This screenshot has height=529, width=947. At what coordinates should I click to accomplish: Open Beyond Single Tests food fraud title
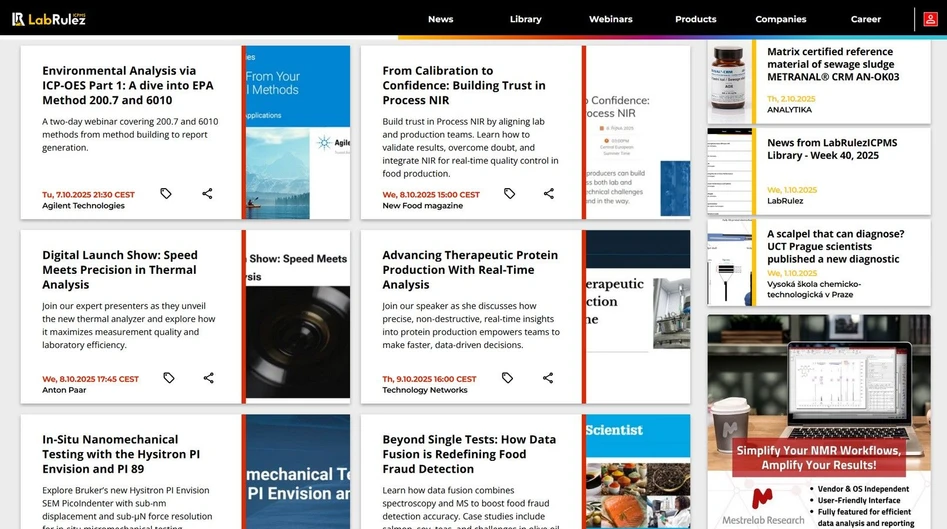point(469,454)
